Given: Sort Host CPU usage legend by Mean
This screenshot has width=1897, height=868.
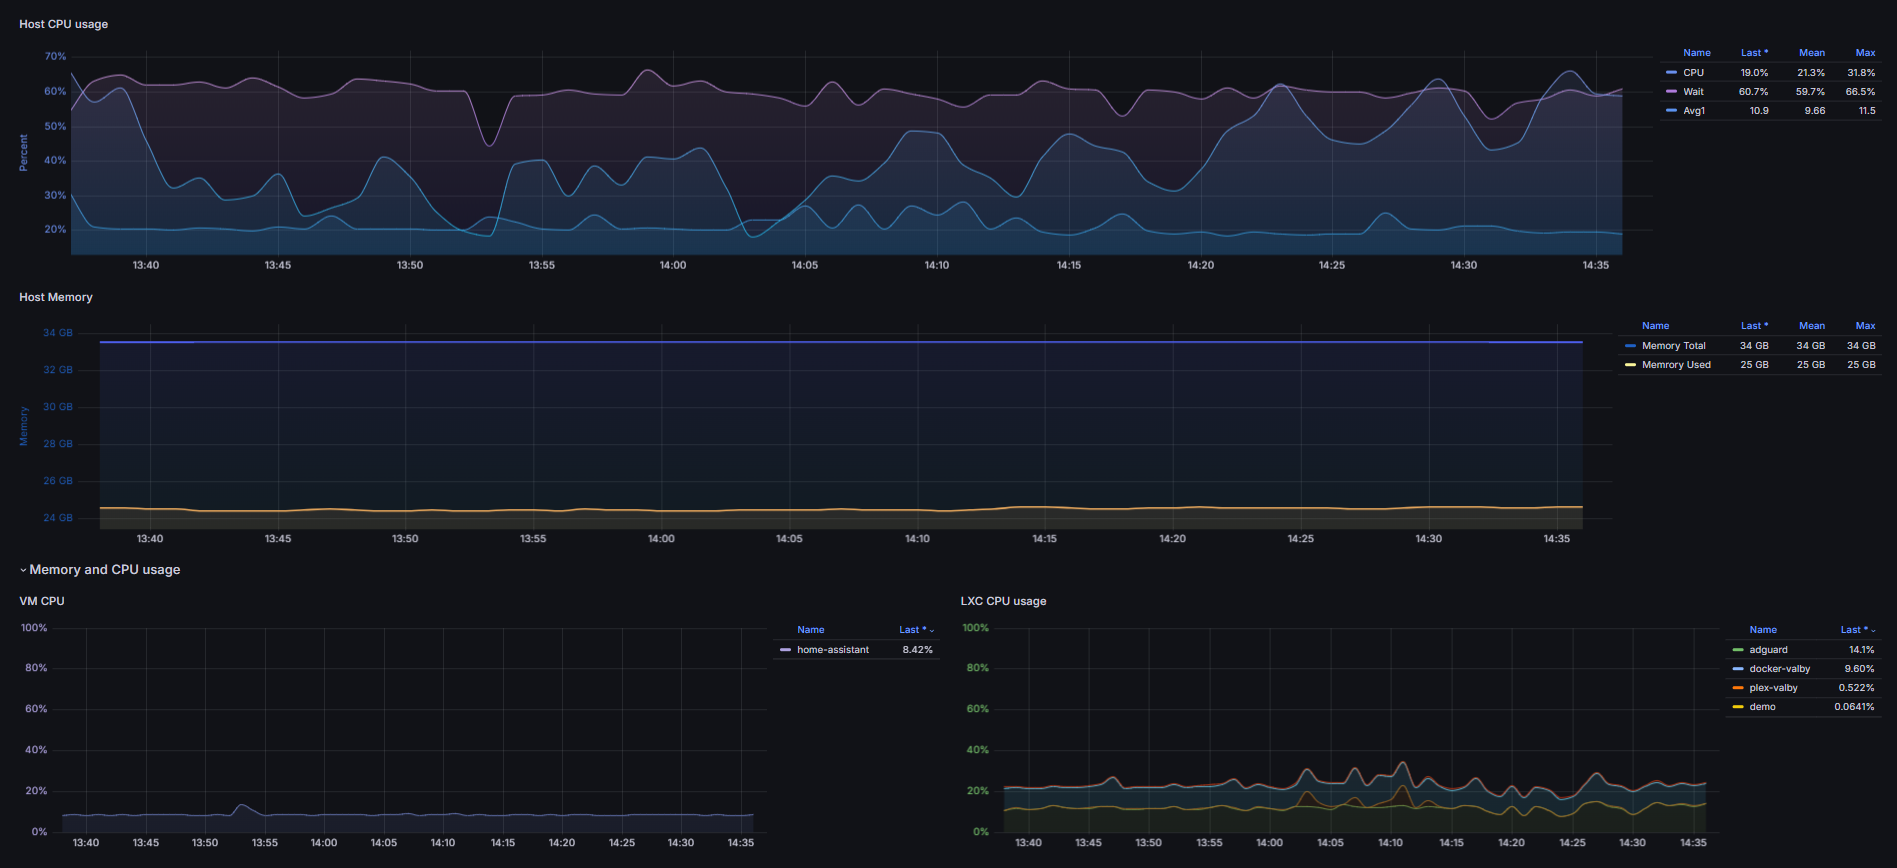Looking at the screenshot, I should [1812, 53].
